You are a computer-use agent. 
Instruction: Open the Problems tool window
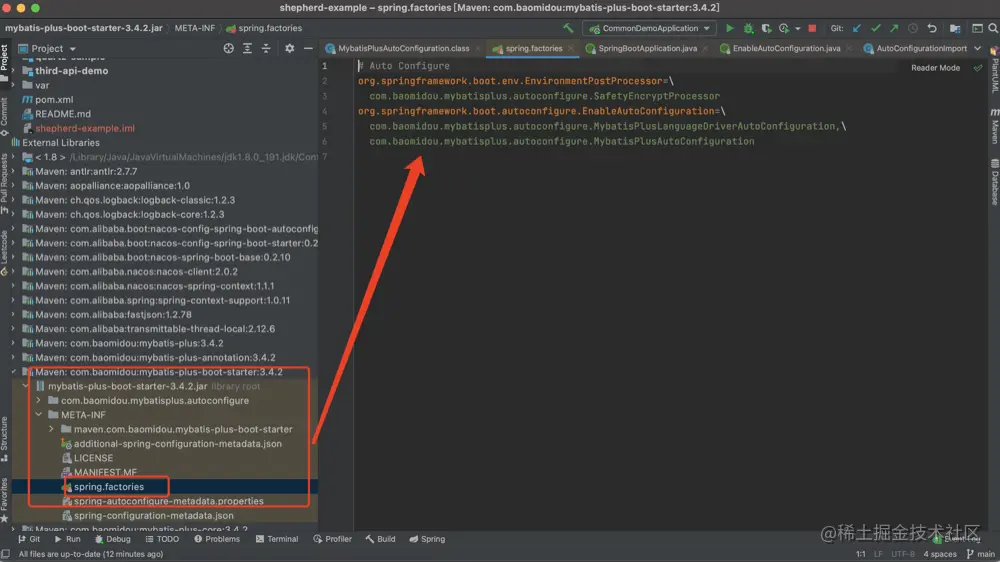[x=217, y=539]
